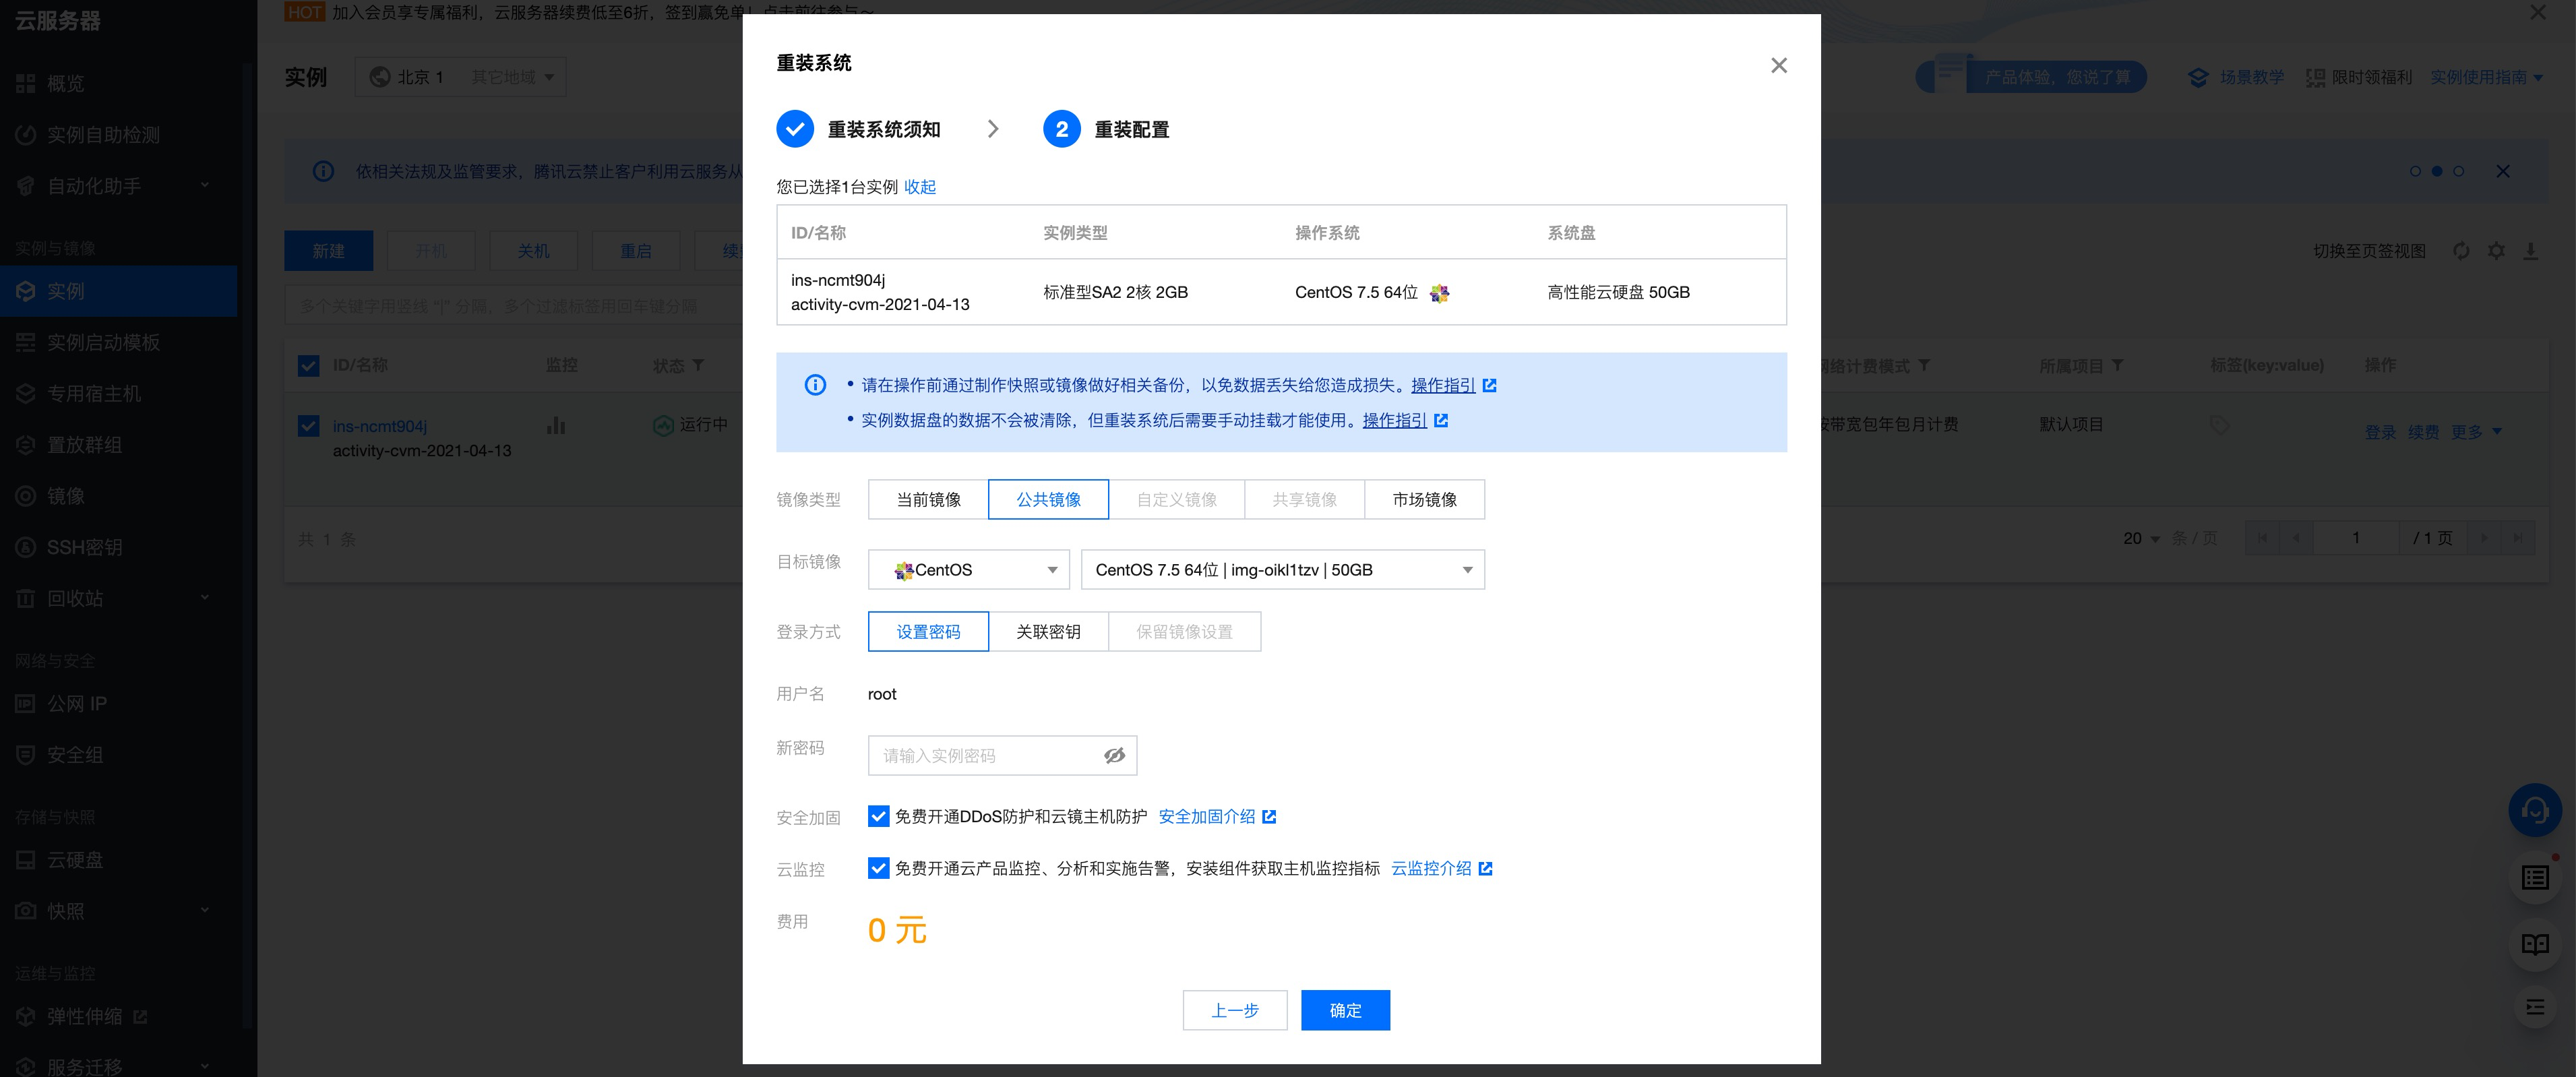Click the info icon in the notice box
This screenshot has height=1077, width=2576.
[815, 385]
